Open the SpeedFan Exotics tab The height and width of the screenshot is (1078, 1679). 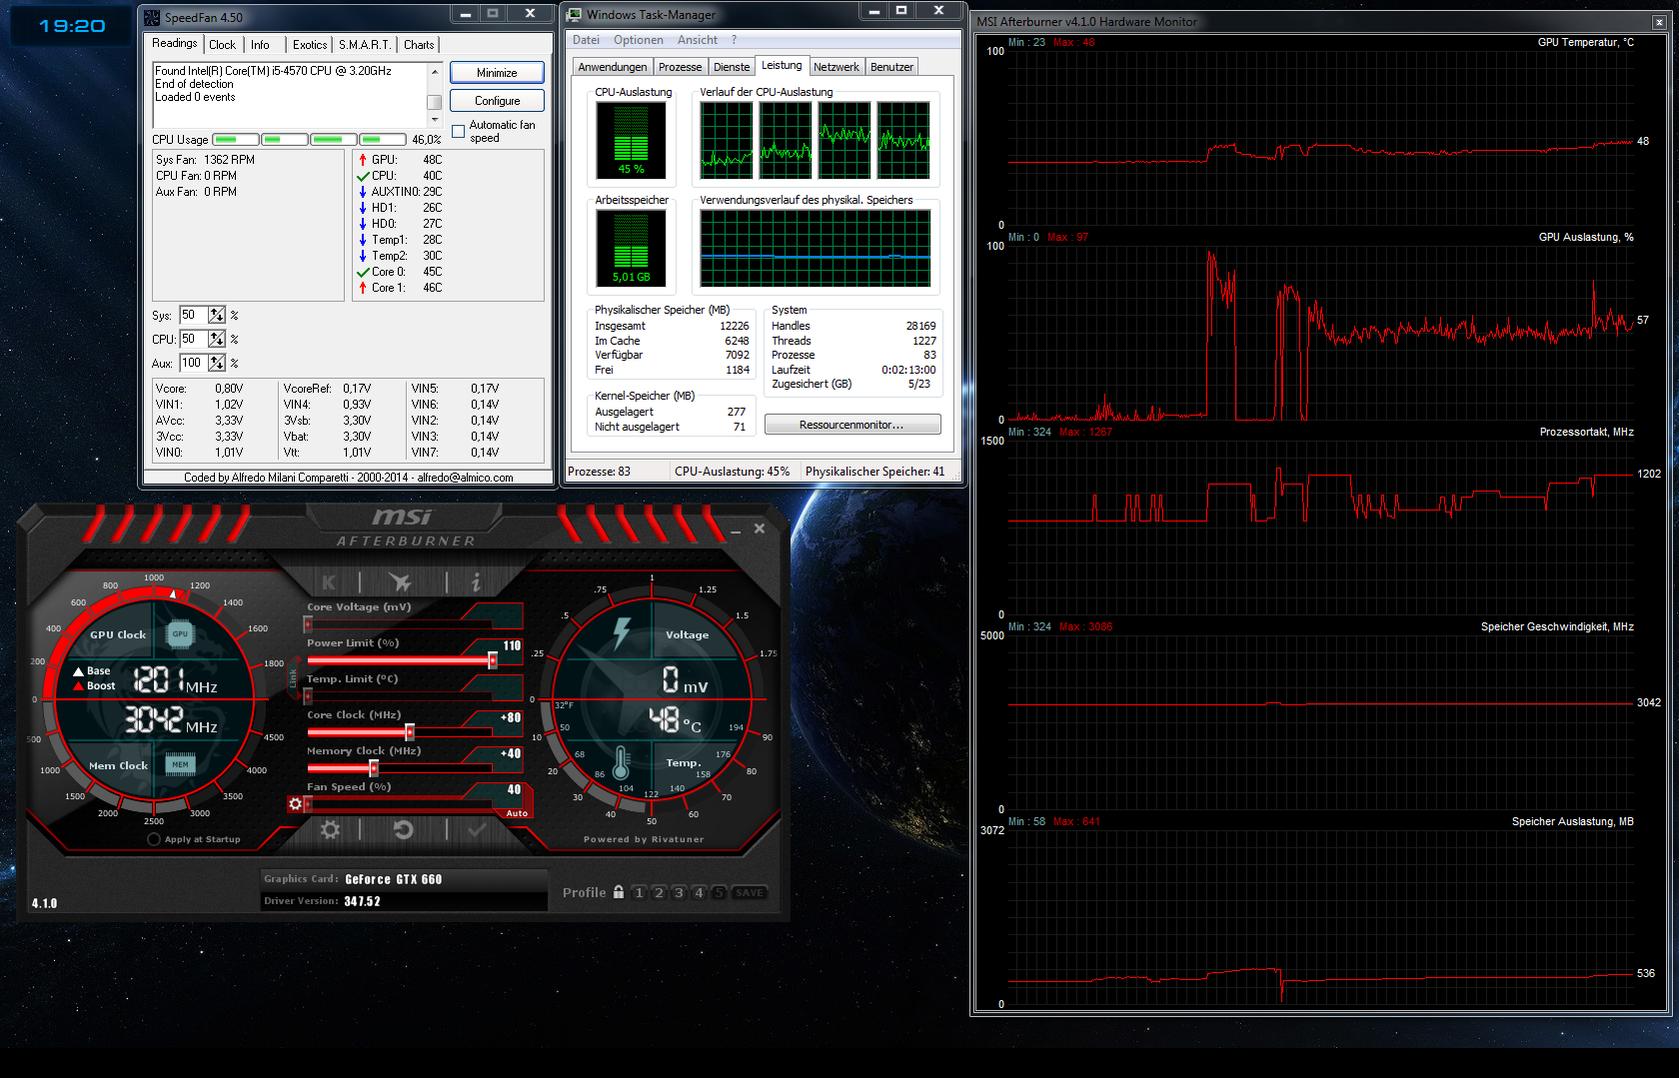click(309, 45)
